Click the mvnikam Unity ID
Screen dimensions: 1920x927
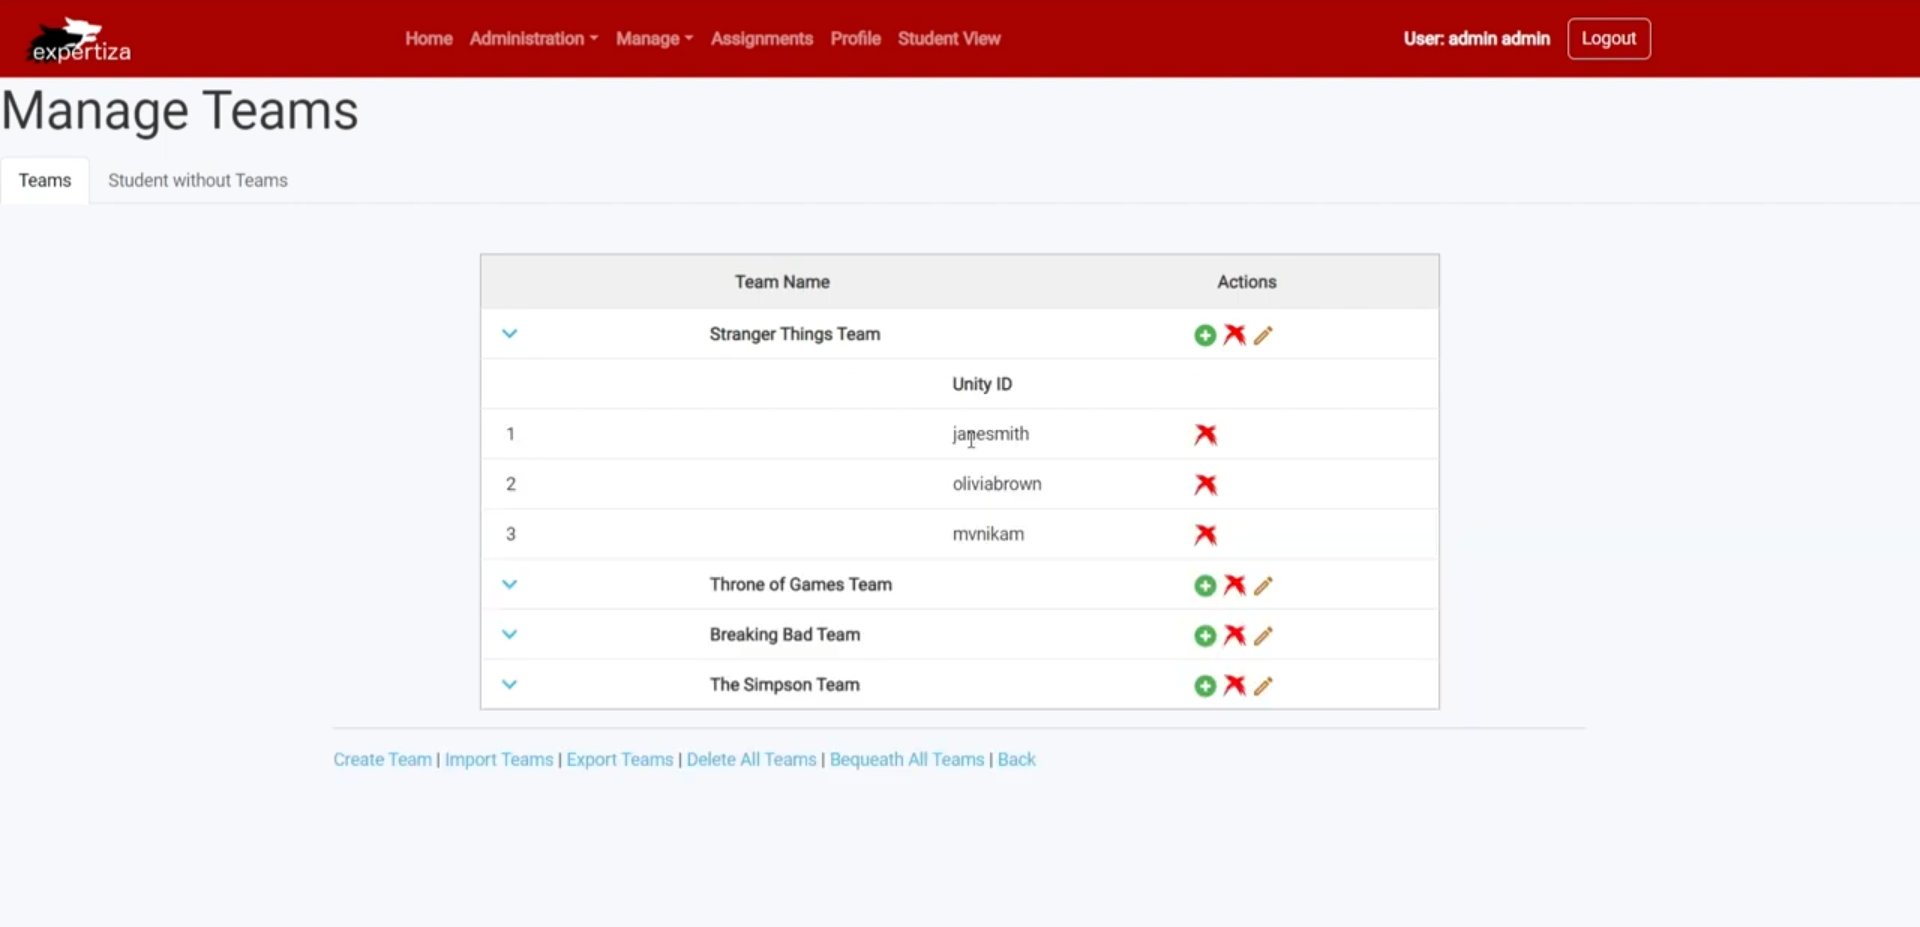(x=988, y=534)
